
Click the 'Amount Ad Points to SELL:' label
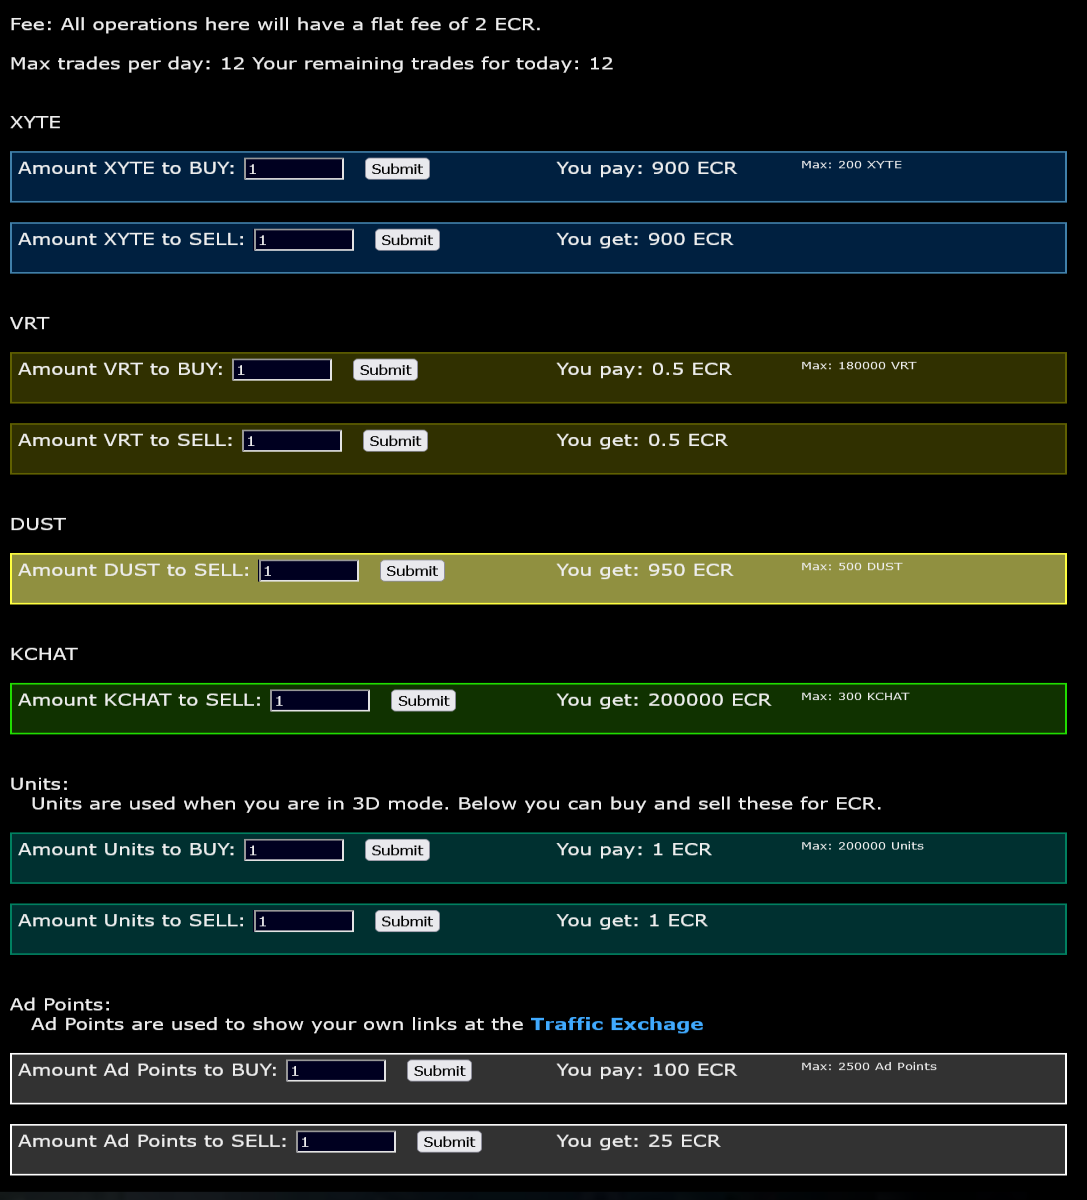click(x=153, y=1141)
